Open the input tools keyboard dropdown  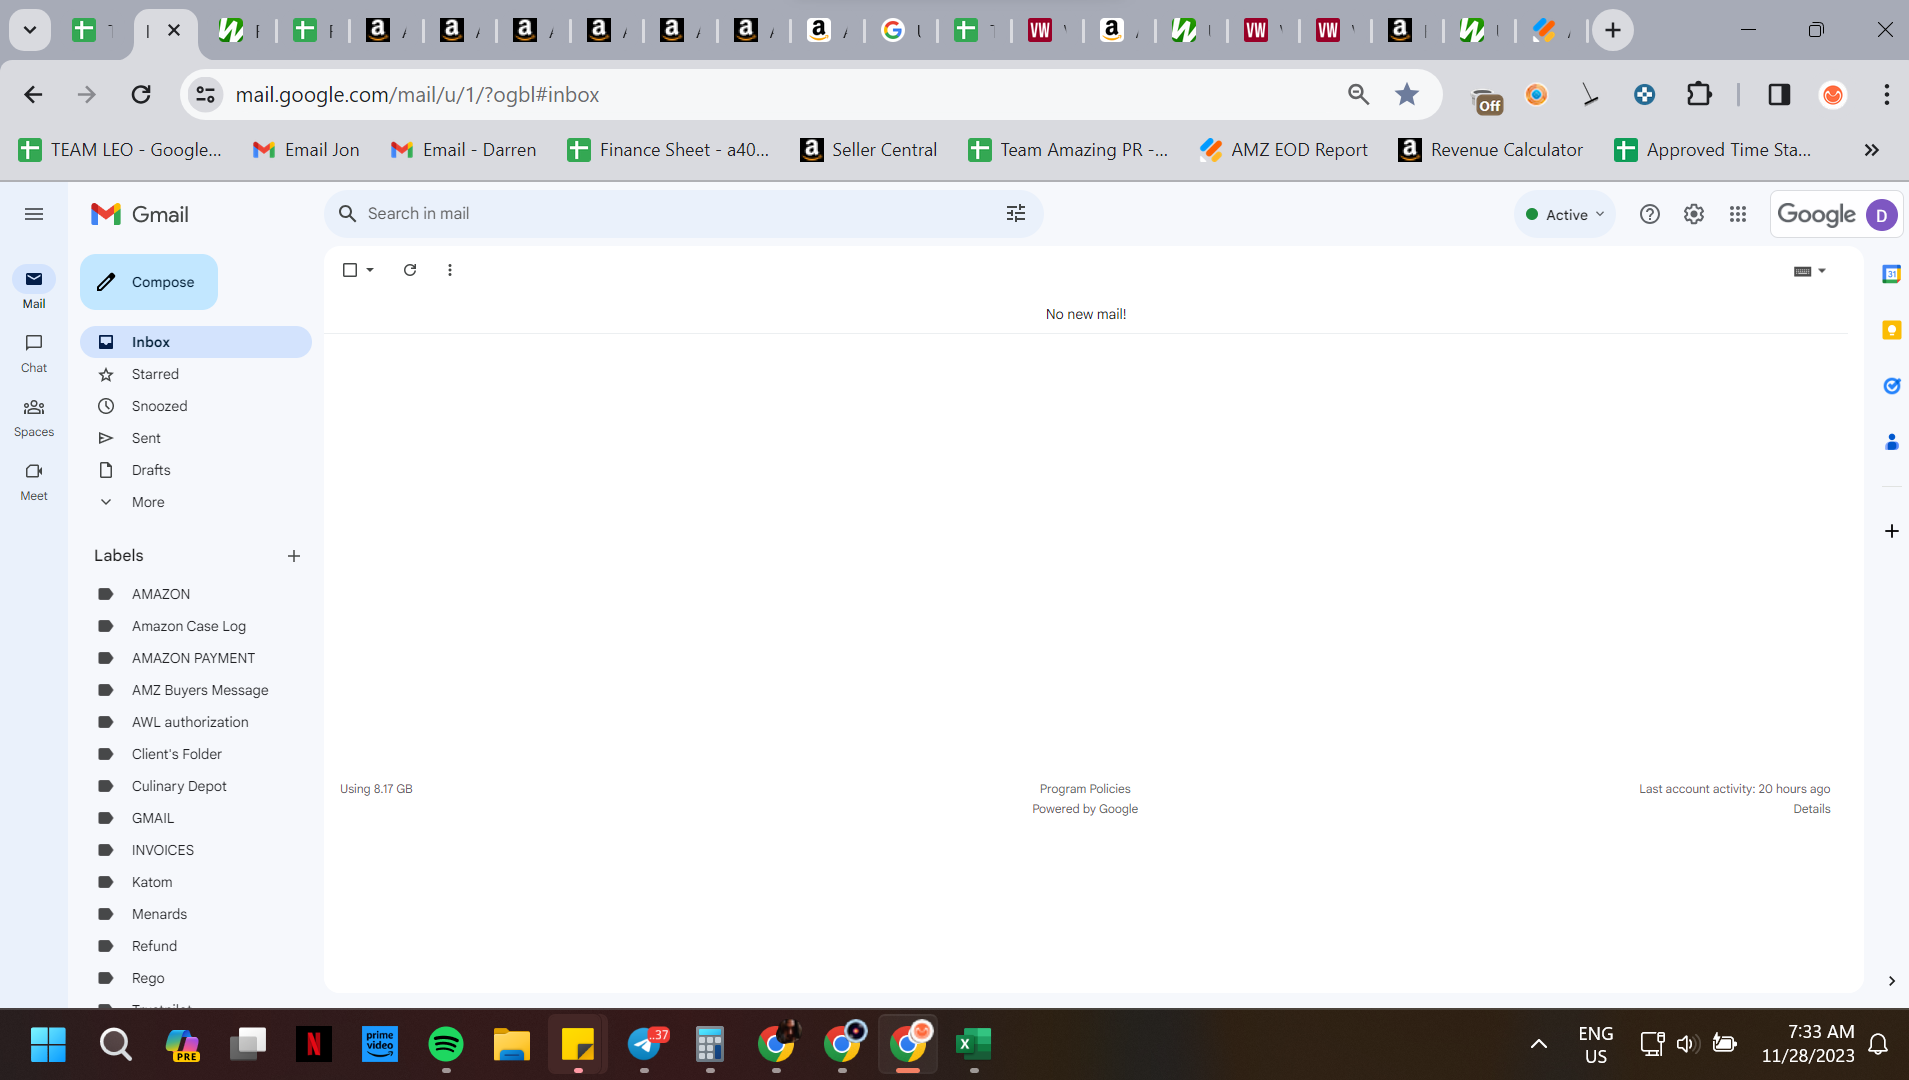[x=1809, y=271]
